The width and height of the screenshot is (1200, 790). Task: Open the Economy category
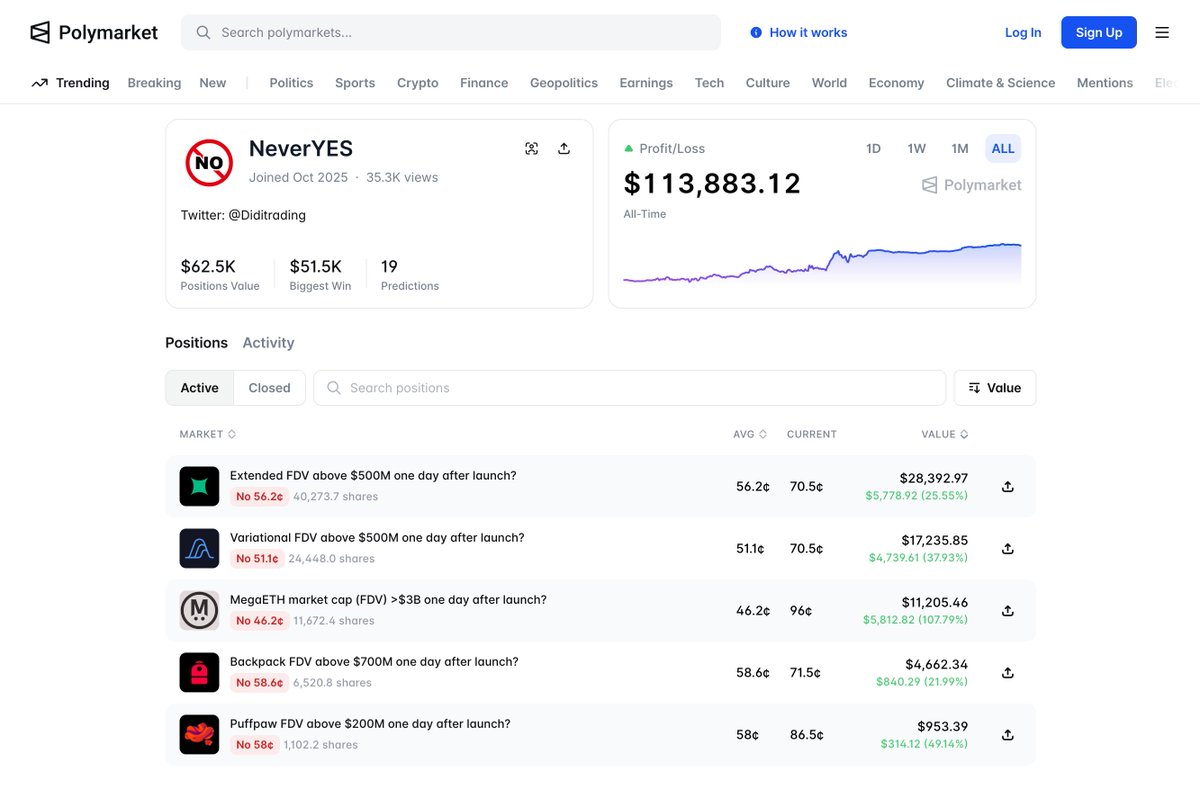[x=896, y=83]
